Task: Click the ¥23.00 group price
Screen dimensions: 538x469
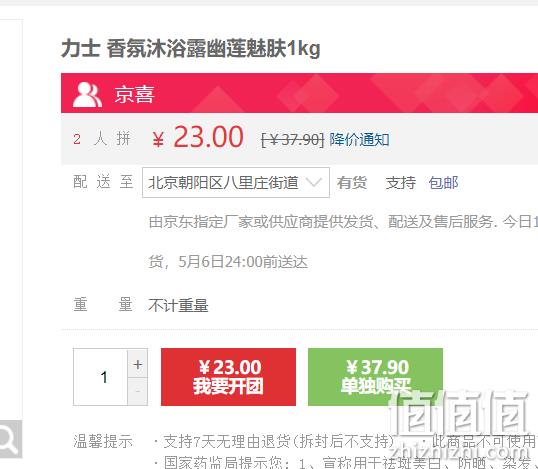Action: click(x=198, y=137)
